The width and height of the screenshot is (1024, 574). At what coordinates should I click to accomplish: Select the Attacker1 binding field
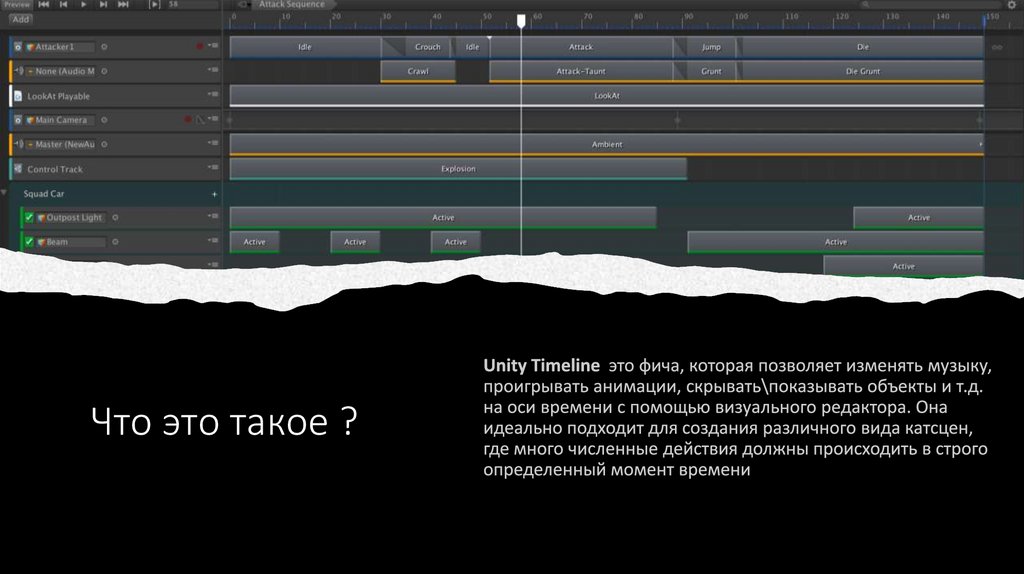pyautogui.click(x=60, y=47)
